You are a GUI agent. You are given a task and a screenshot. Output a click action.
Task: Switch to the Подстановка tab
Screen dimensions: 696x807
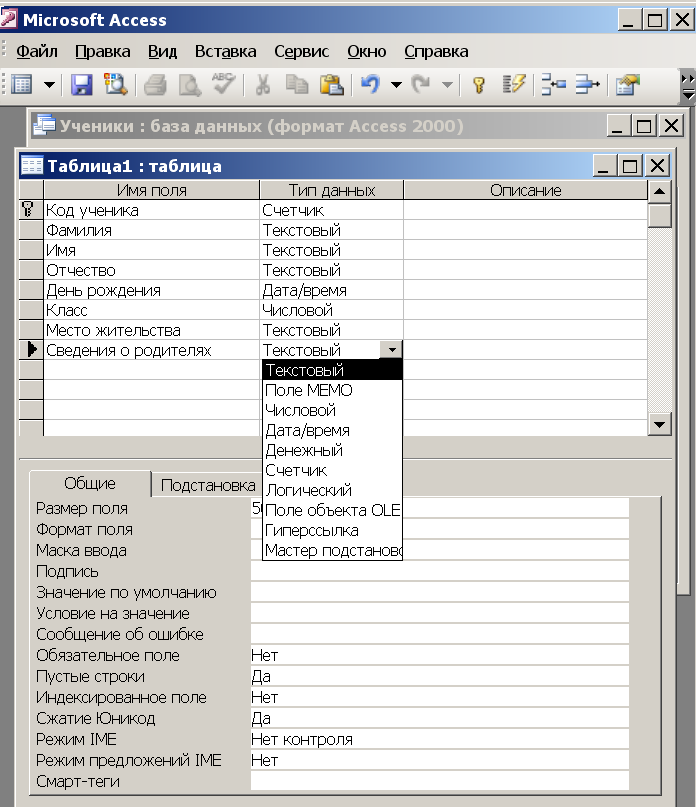pyautogui.click(x=208, y=485)
